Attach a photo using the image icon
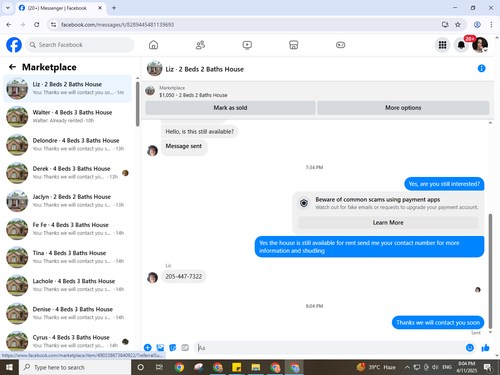Image resolution: width=500 pixels, height=375 pixels. [160, 348]
